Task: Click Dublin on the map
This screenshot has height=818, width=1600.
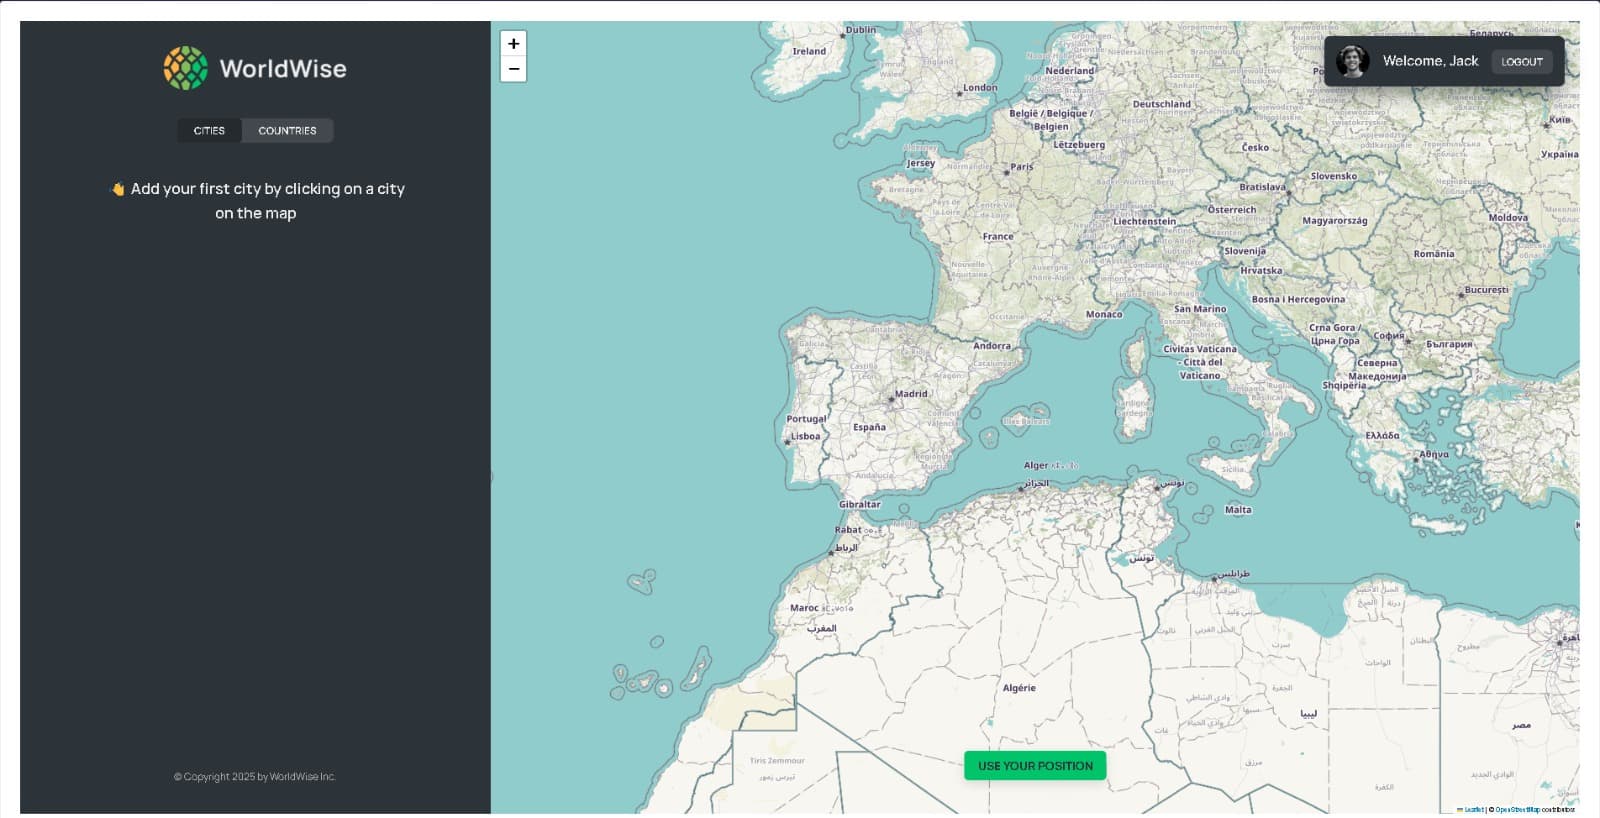Action: tap(860, 30)
